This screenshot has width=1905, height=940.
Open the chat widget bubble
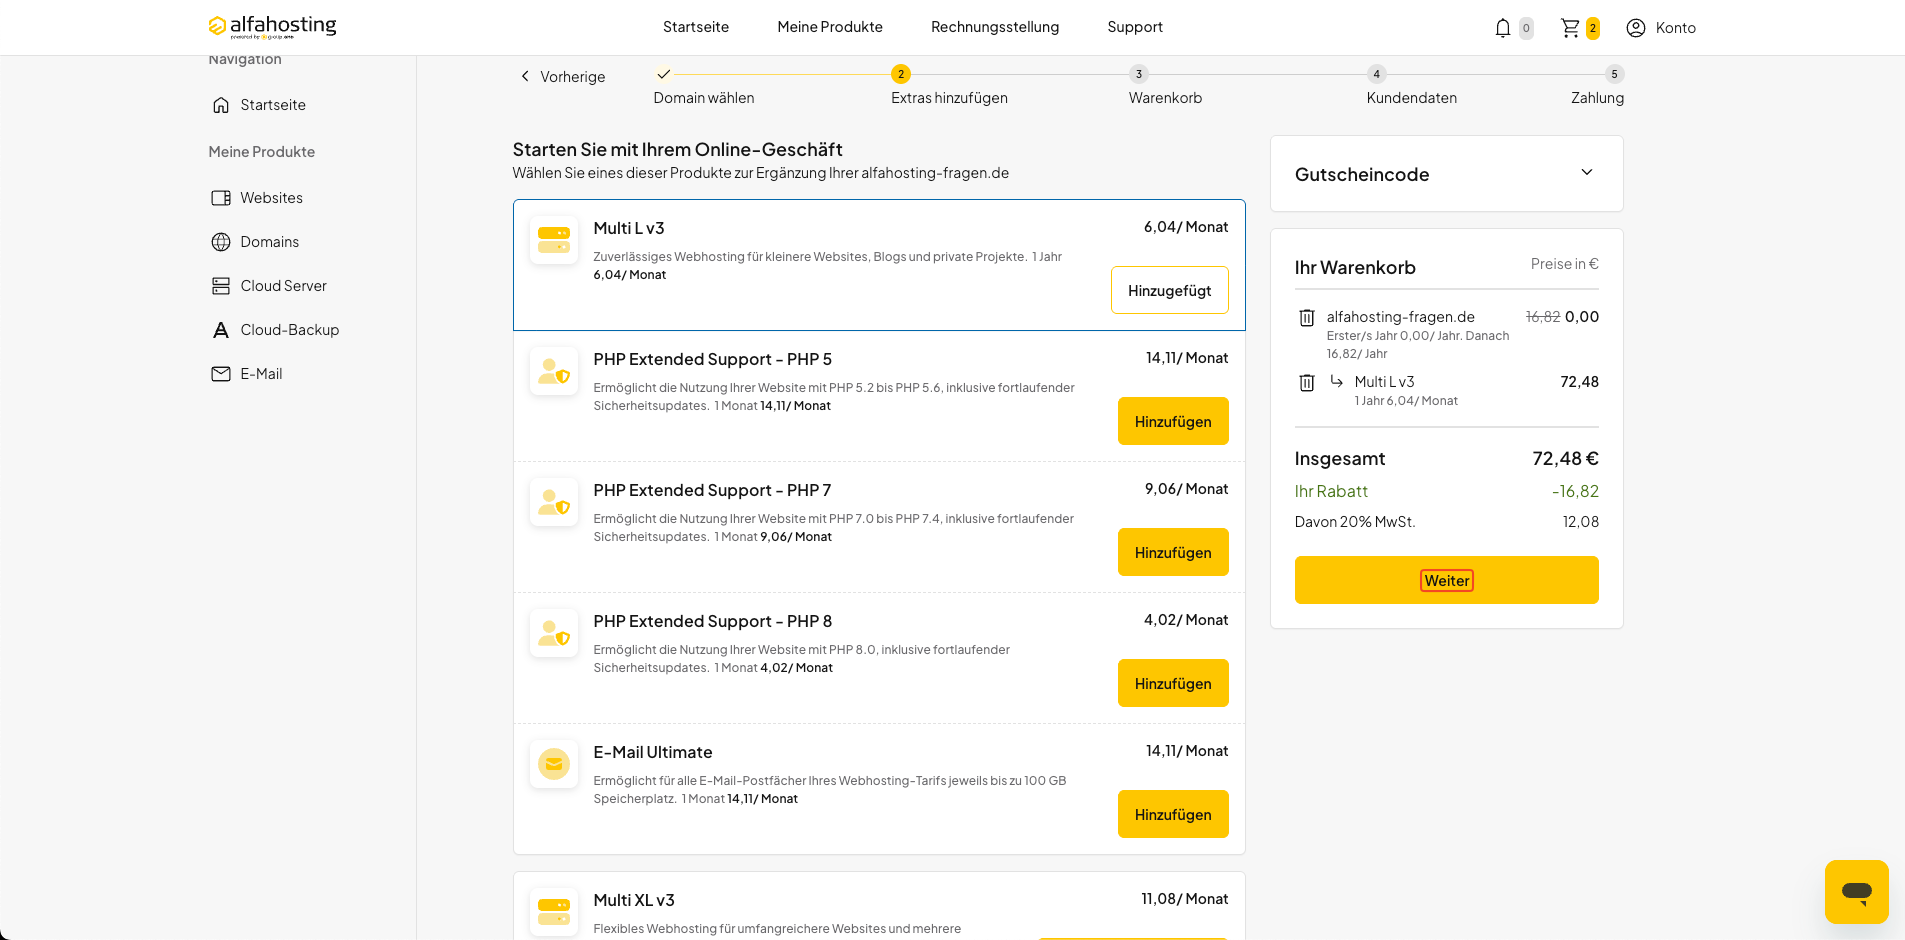point(1856,891)
